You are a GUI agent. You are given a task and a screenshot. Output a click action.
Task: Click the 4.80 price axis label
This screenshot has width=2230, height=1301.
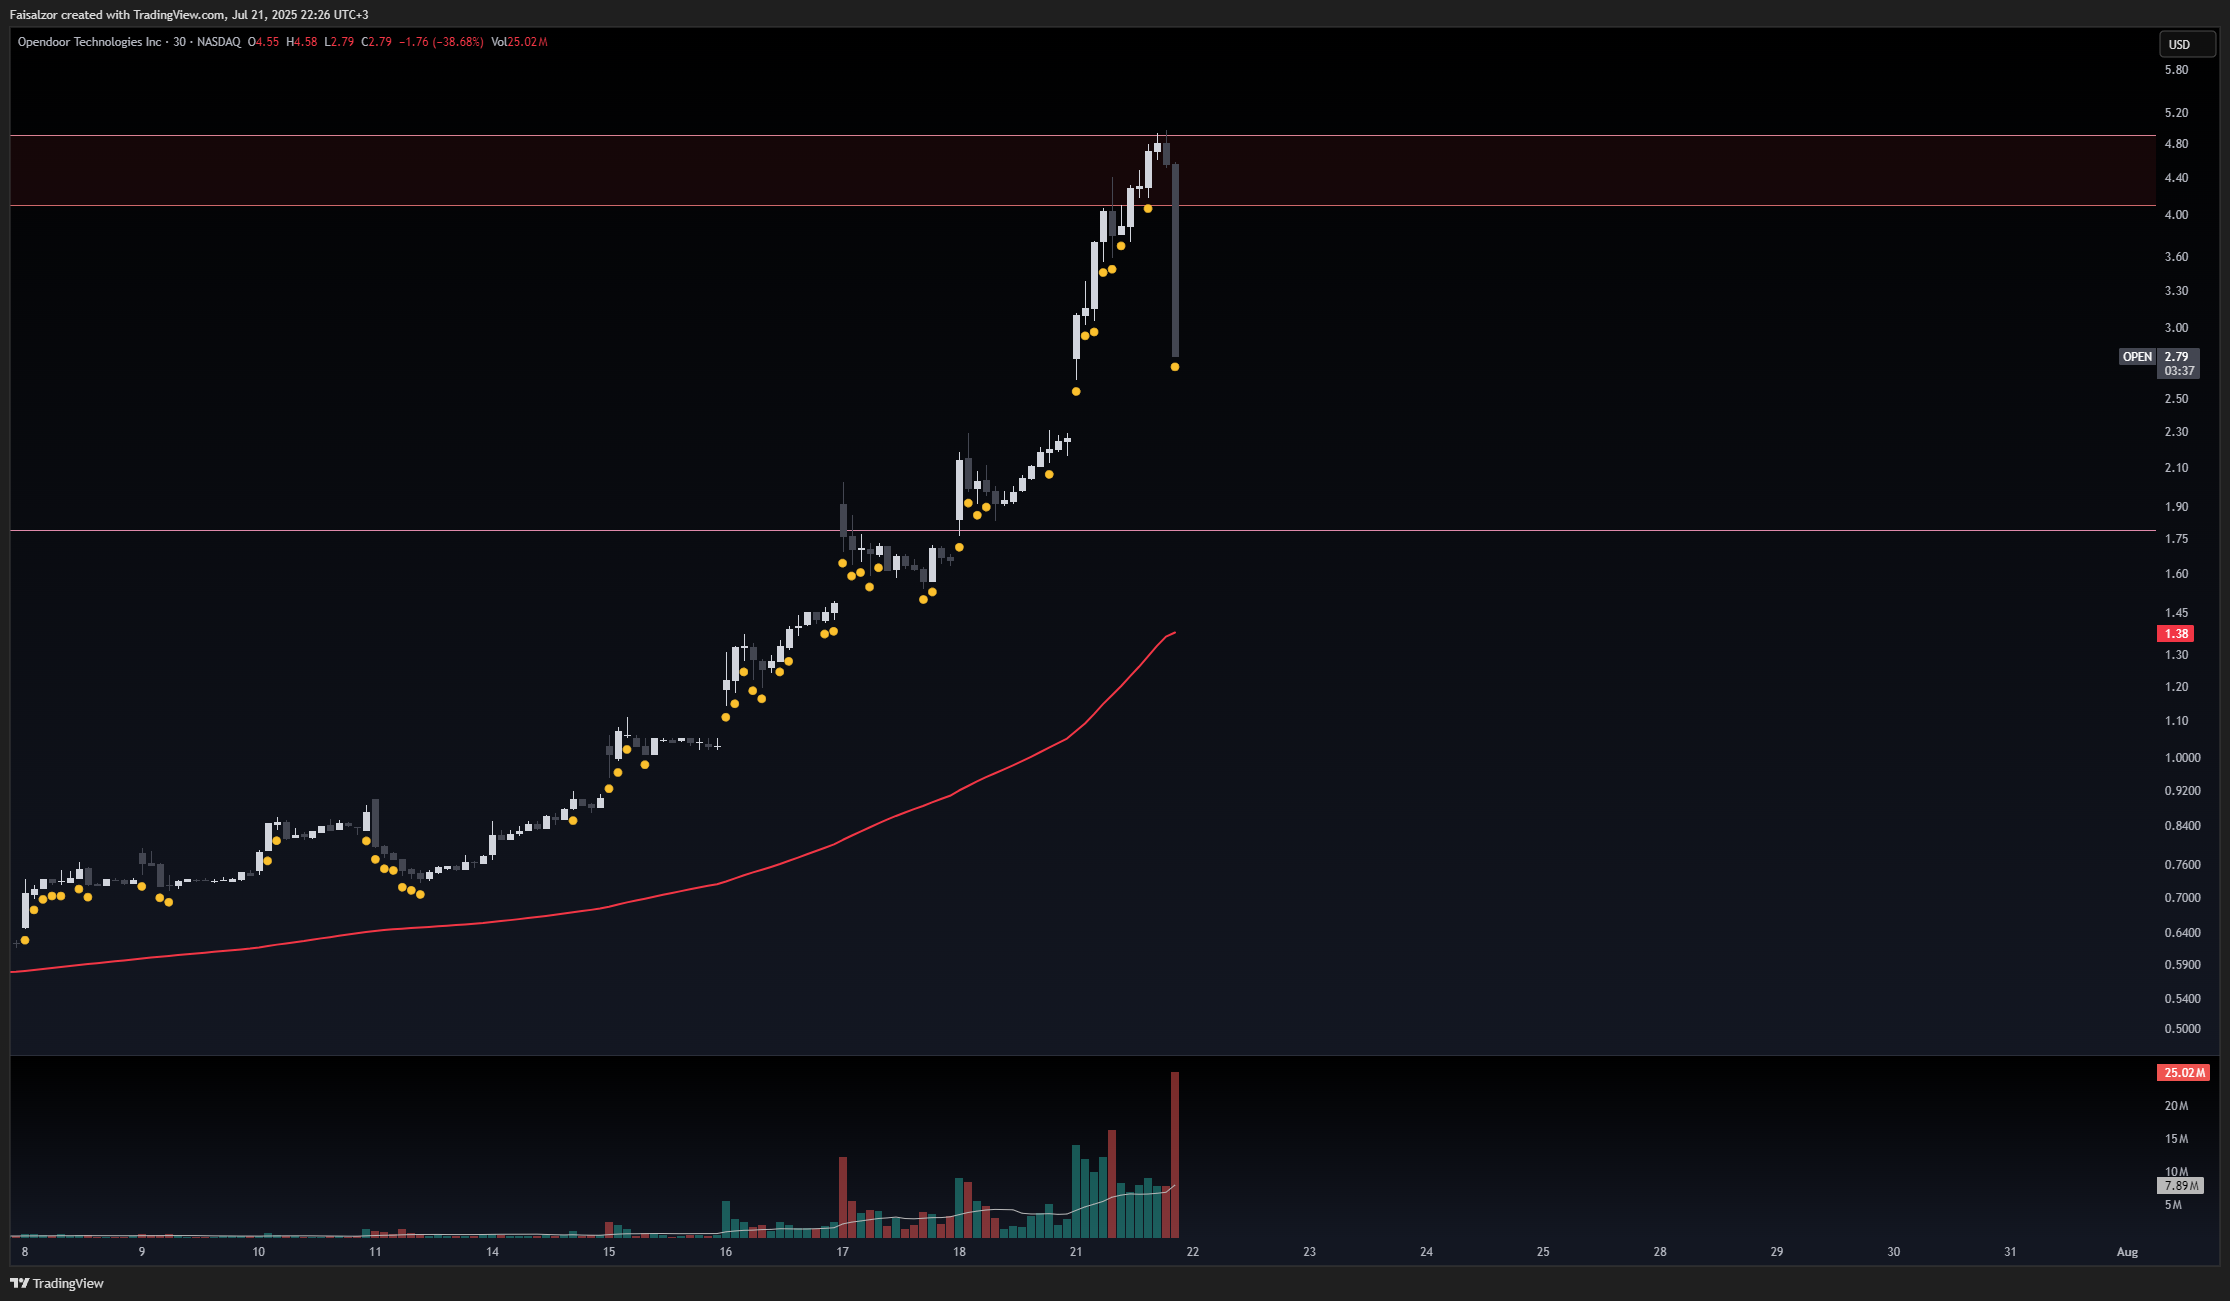click(x=2176, y=144)
